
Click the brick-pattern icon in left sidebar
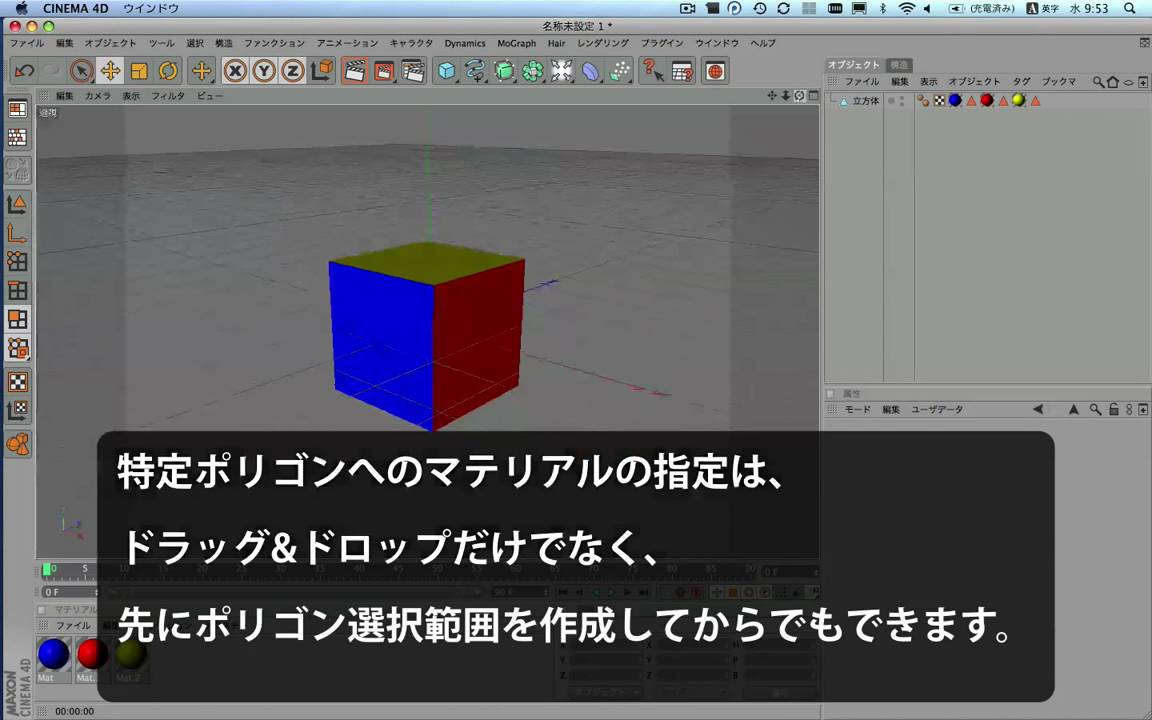[18, 137]
